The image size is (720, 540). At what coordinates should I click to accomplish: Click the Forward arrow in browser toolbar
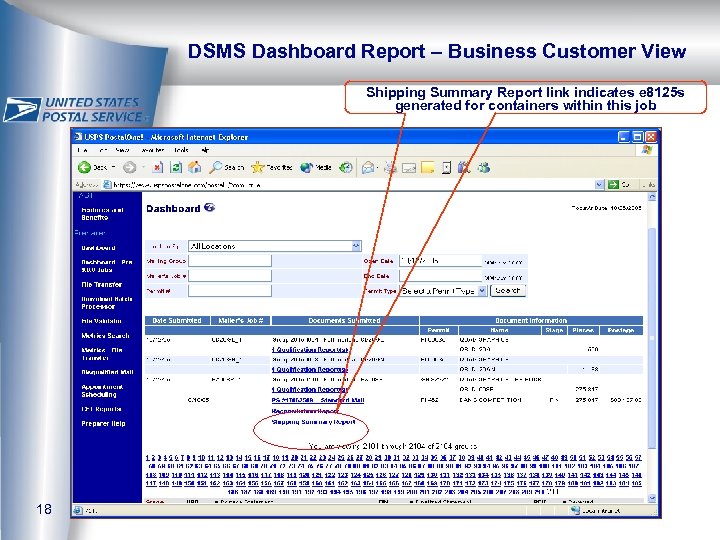(x=130, y=168)
